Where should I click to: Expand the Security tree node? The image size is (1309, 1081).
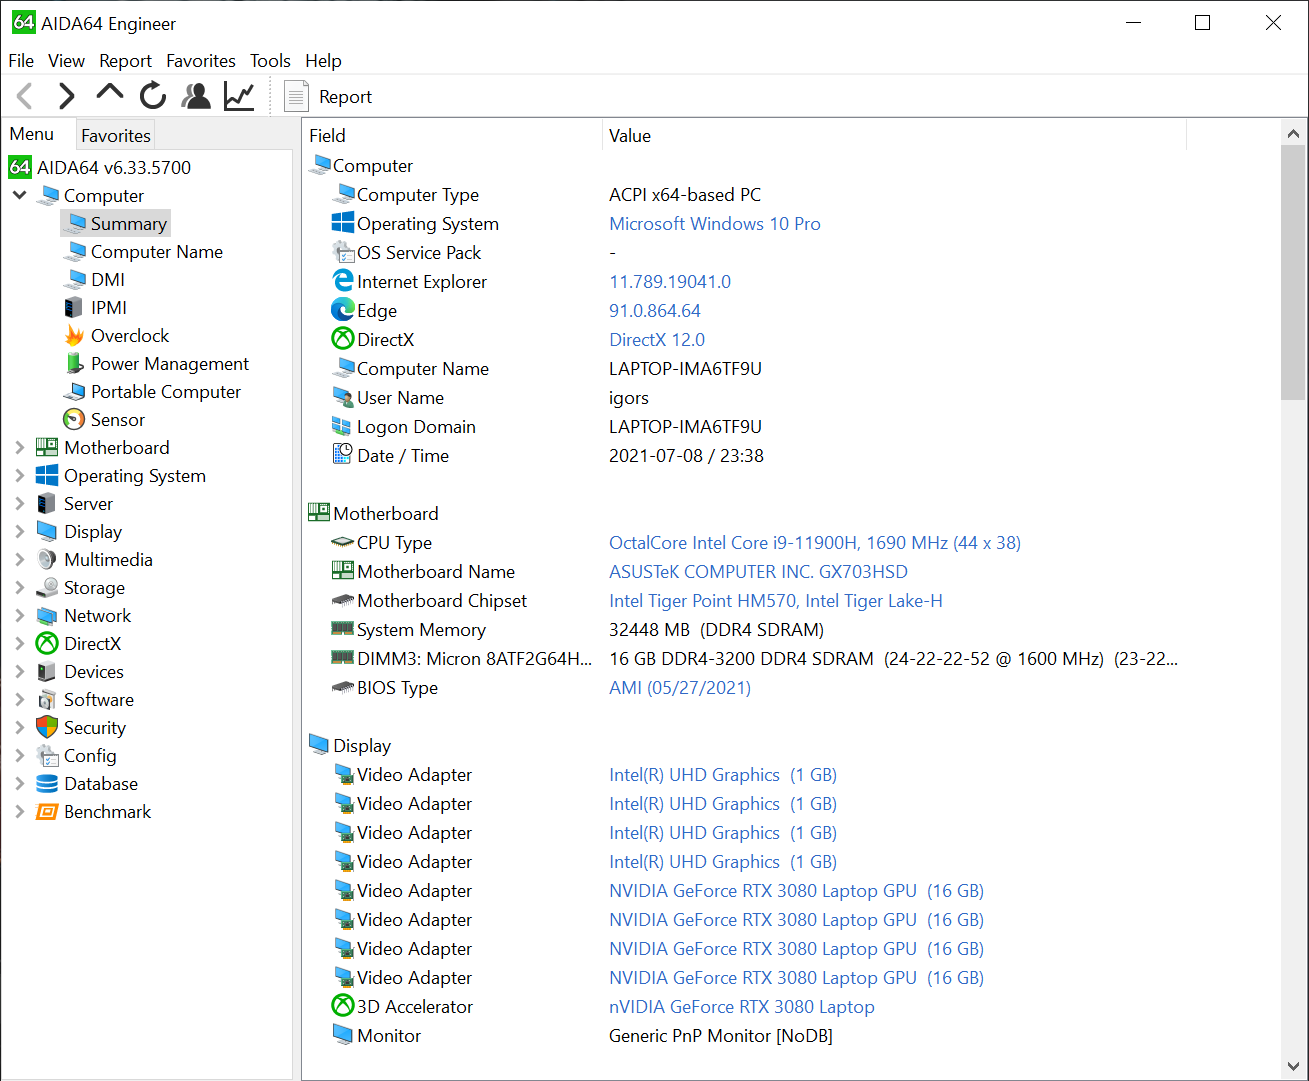19,728
